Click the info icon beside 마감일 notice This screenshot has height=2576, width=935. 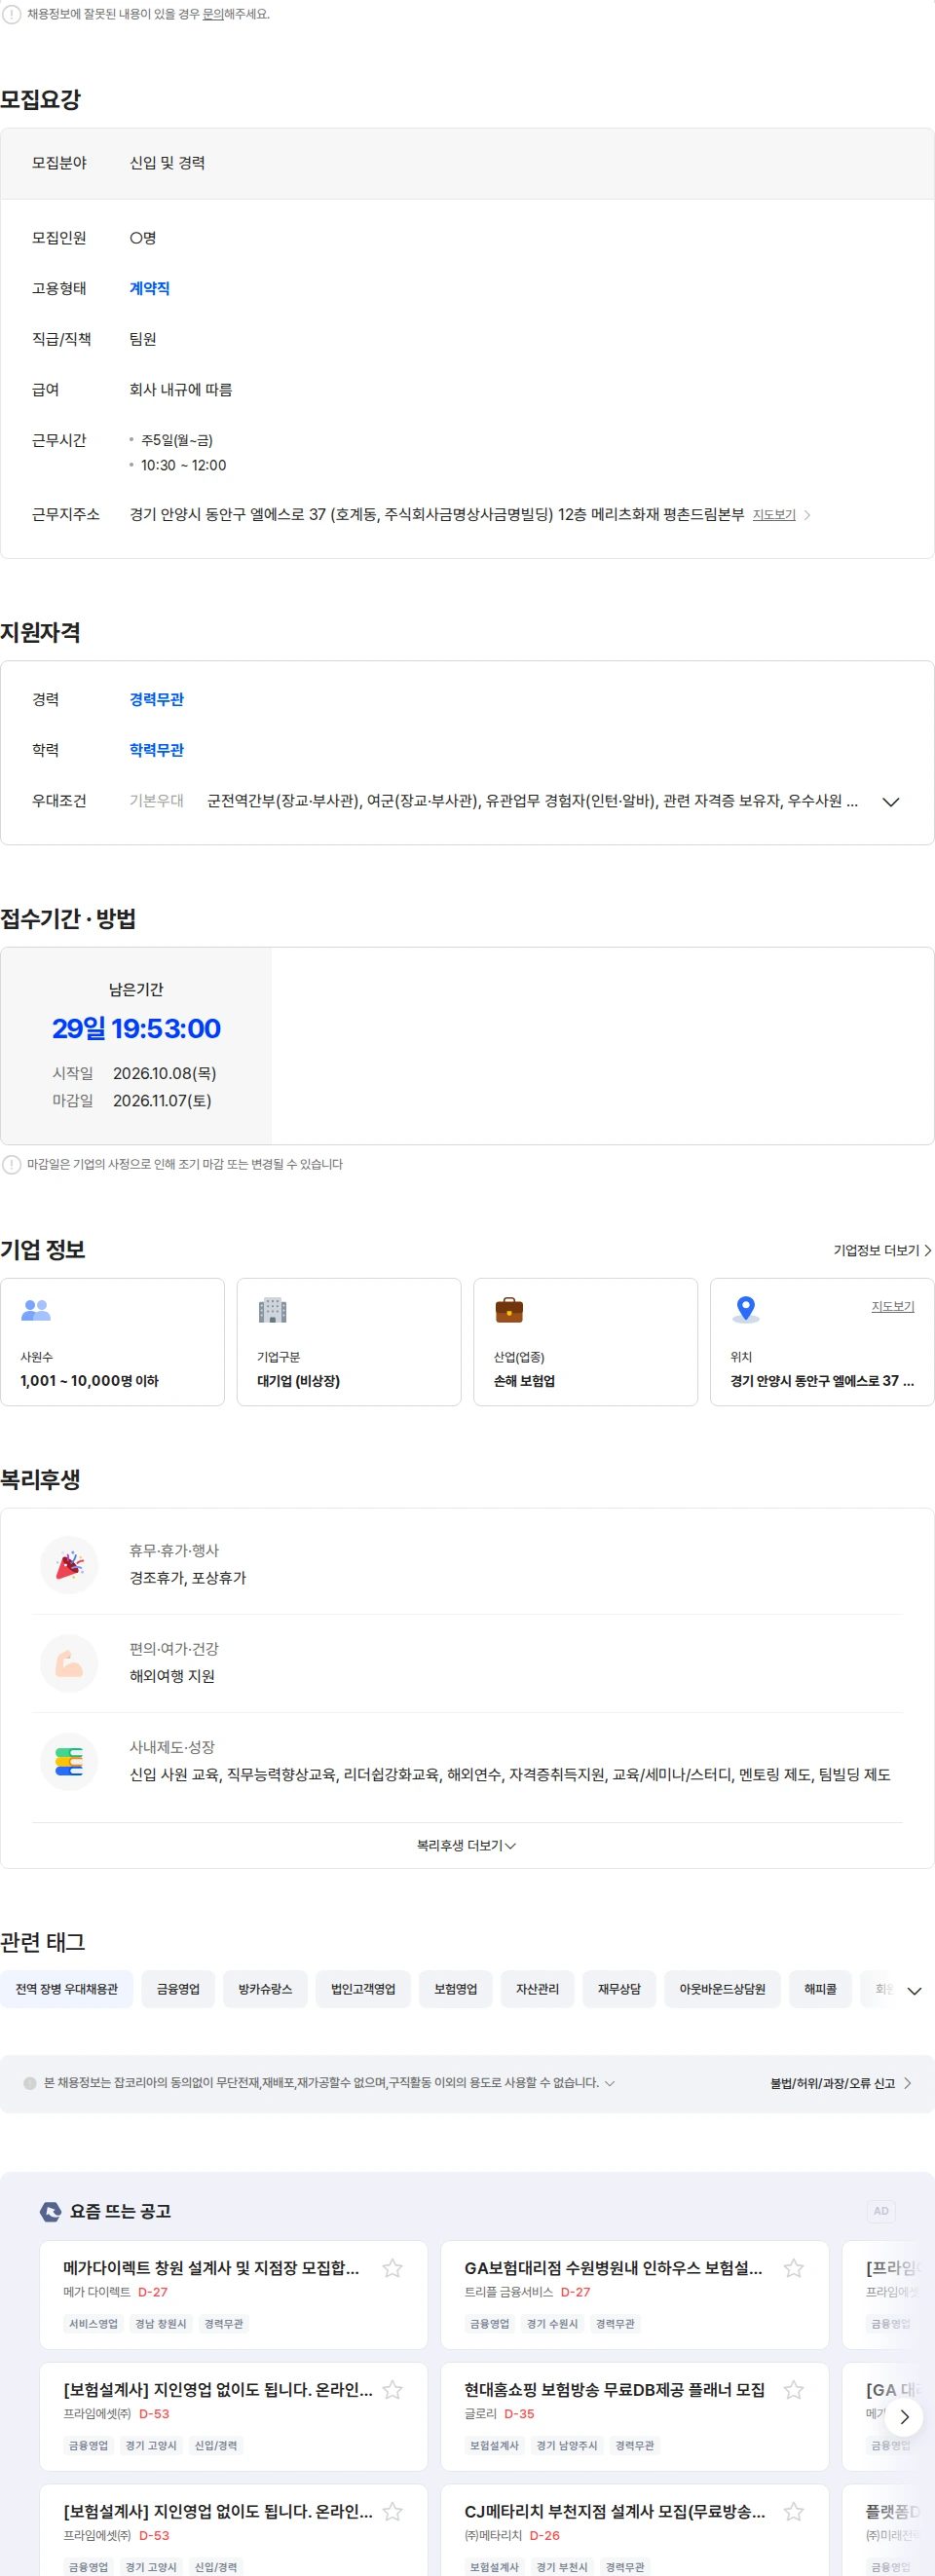[11, 1165]
